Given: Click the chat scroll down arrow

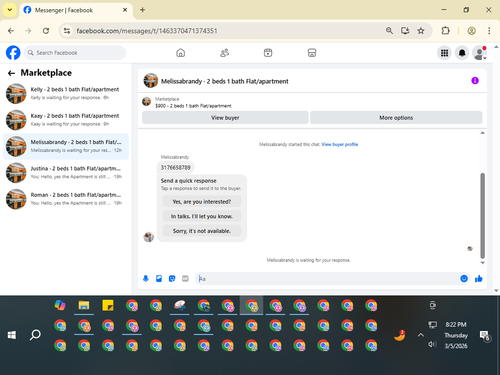Looking at the screenshot, I should pos(482,263).
